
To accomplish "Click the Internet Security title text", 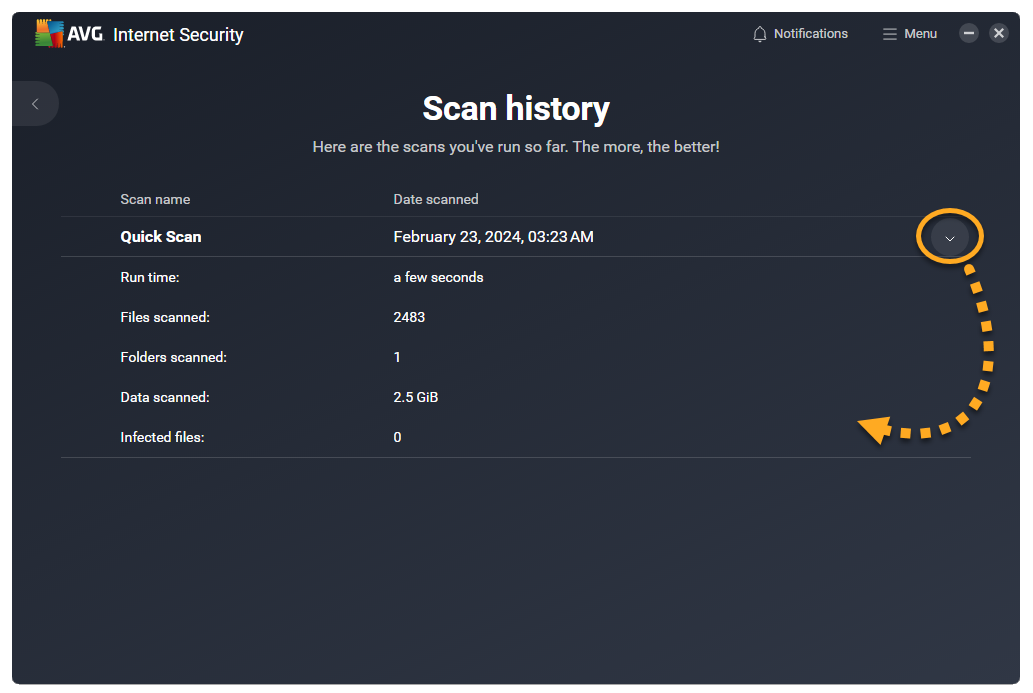I will tap(178, 35).
